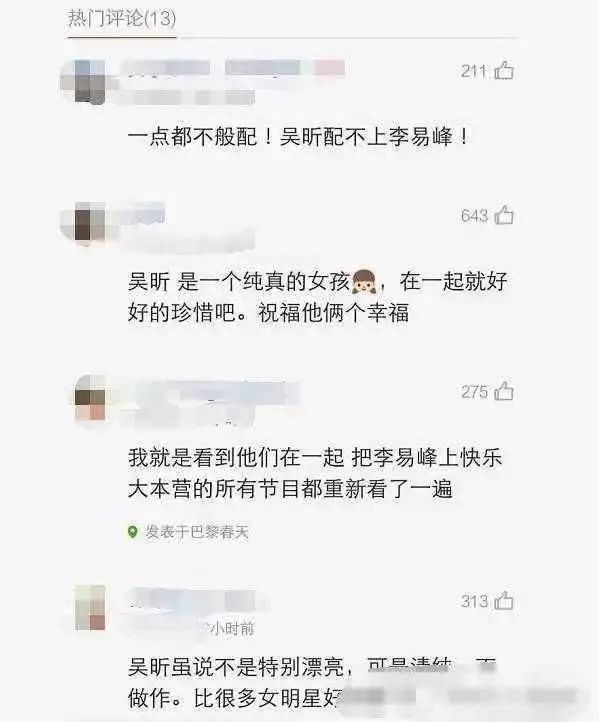Open the 热门评论(13) tab

click(x=122, y=19)
